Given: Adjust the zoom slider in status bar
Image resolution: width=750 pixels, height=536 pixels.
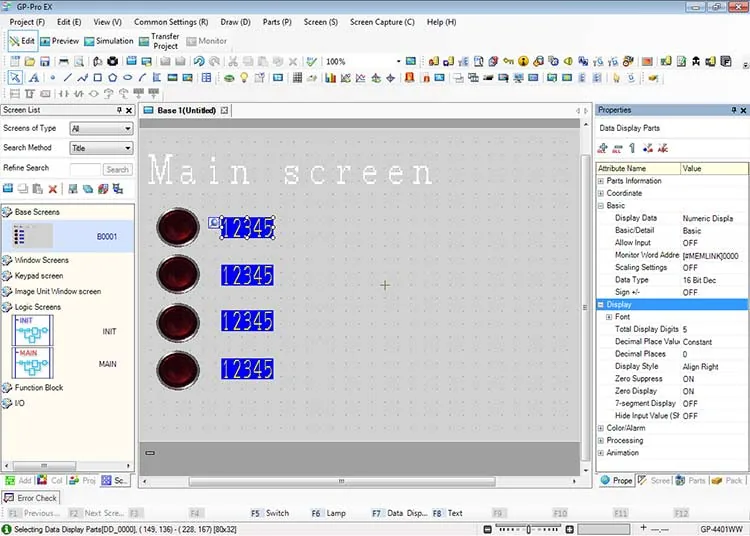Looking at the screenshot, I should point(529,529).
